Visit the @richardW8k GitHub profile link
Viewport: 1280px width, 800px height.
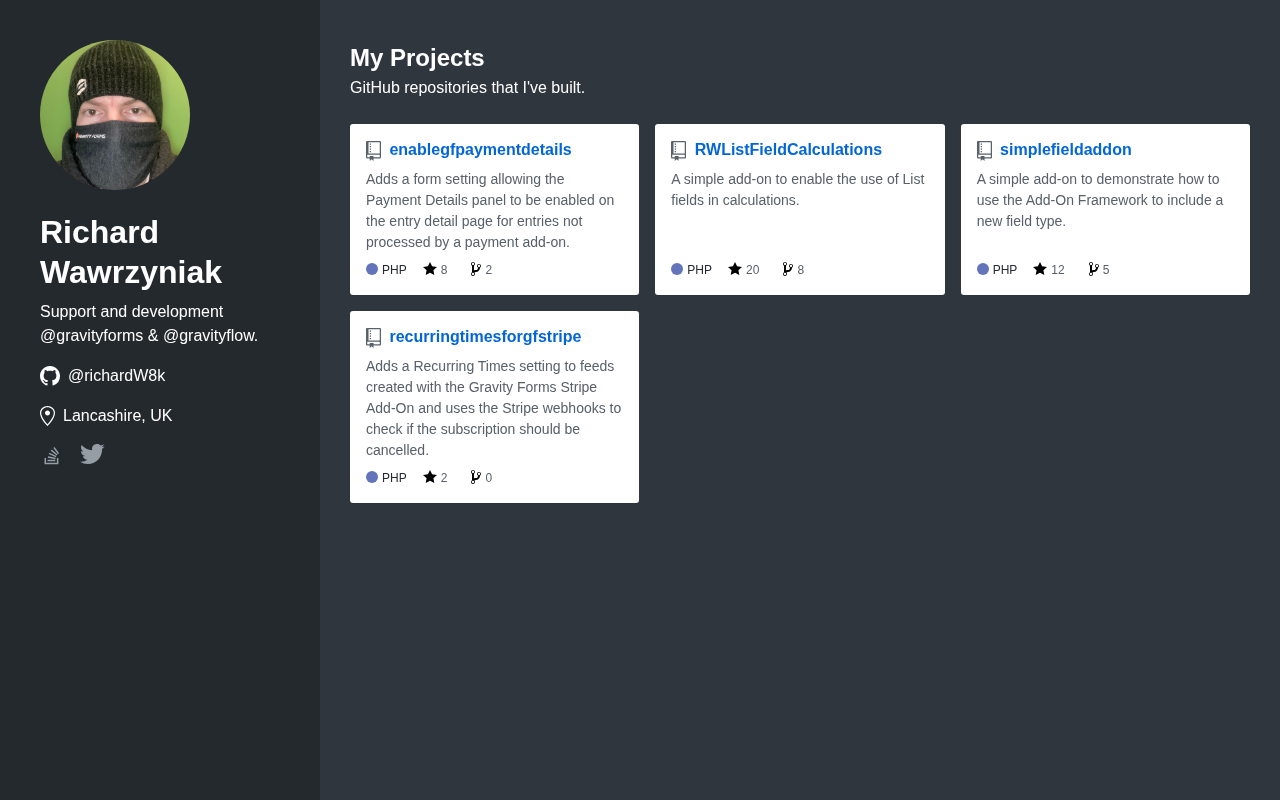116,376
